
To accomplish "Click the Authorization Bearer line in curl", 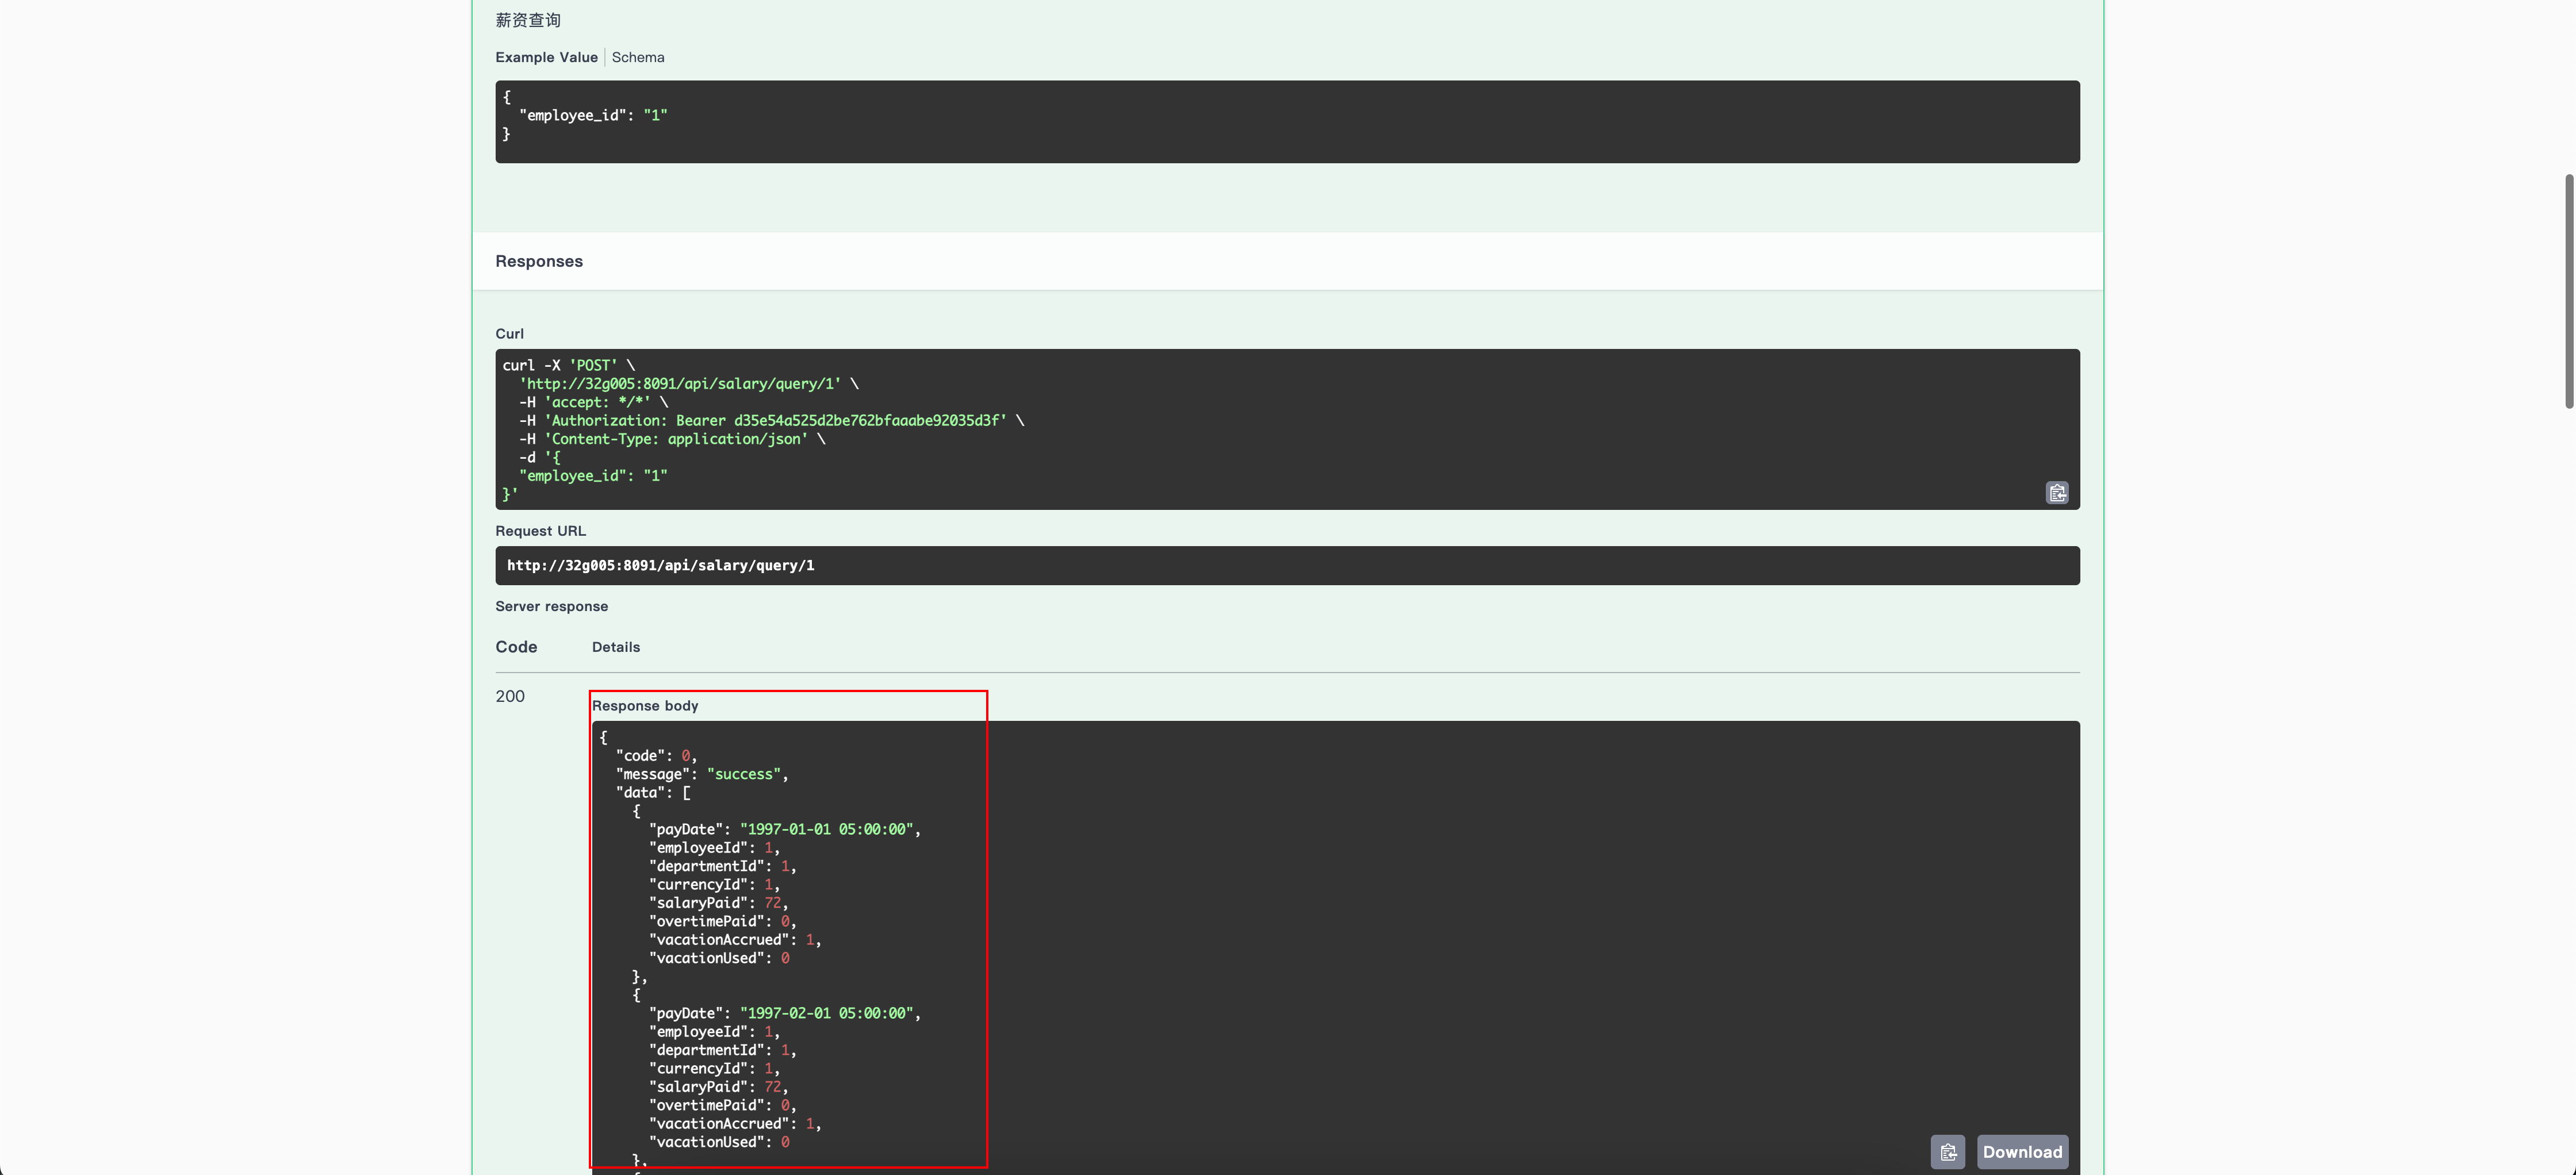I will pos(775,421).
